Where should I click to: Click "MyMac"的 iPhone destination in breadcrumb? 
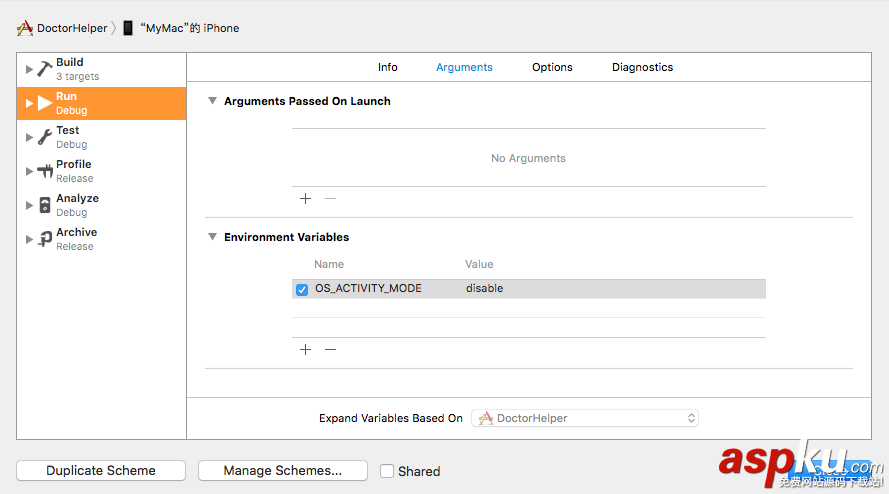tap(189, 28)
